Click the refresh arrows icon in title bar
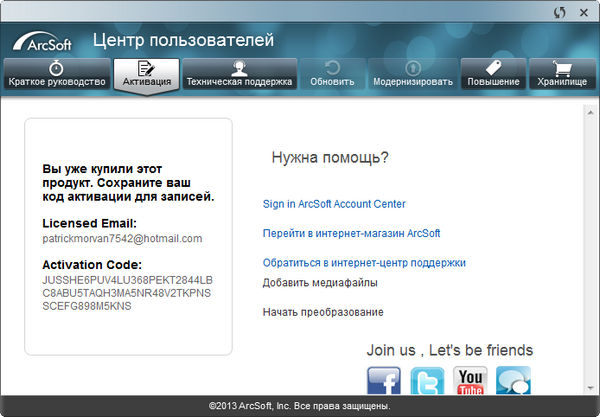The image size is (600, 417). coord(558,12)
